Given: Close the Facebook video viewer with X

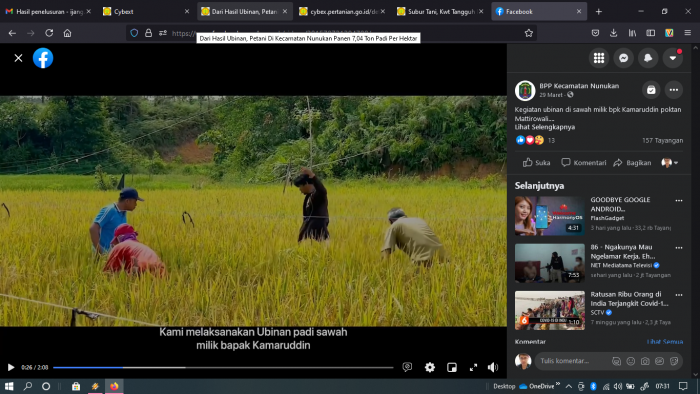Looking at the screenshot, I should pos(18,58).
